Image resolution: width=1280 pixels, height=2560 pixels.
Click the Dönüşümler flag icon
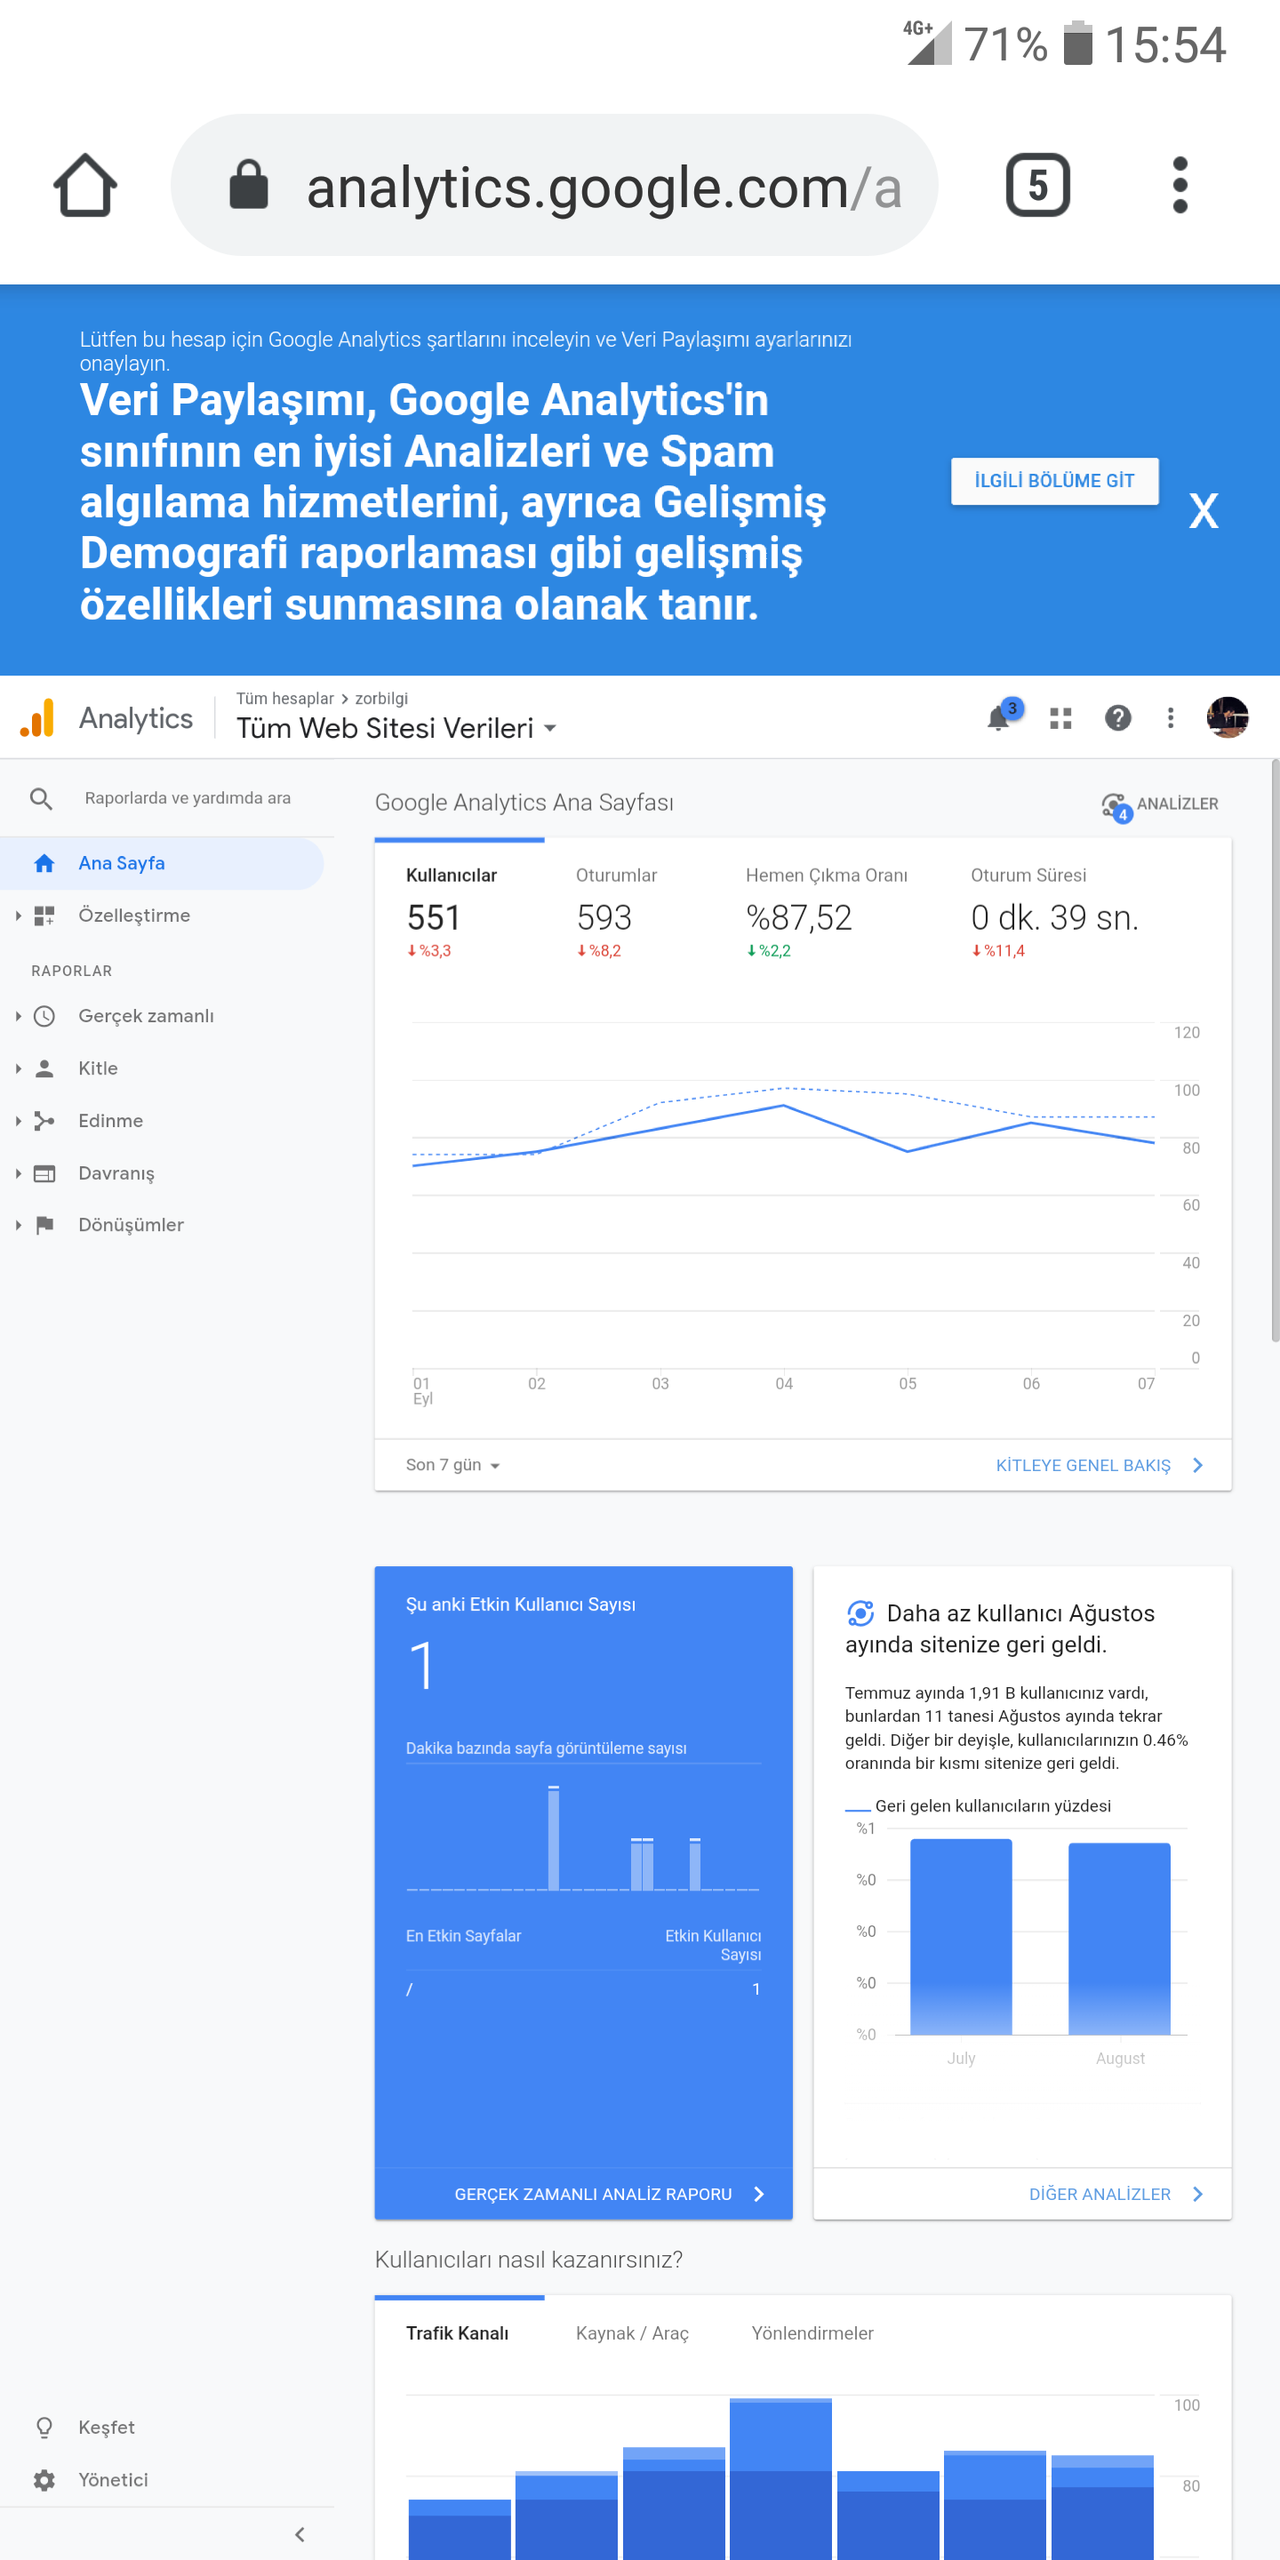click(x=44, y=1225)
